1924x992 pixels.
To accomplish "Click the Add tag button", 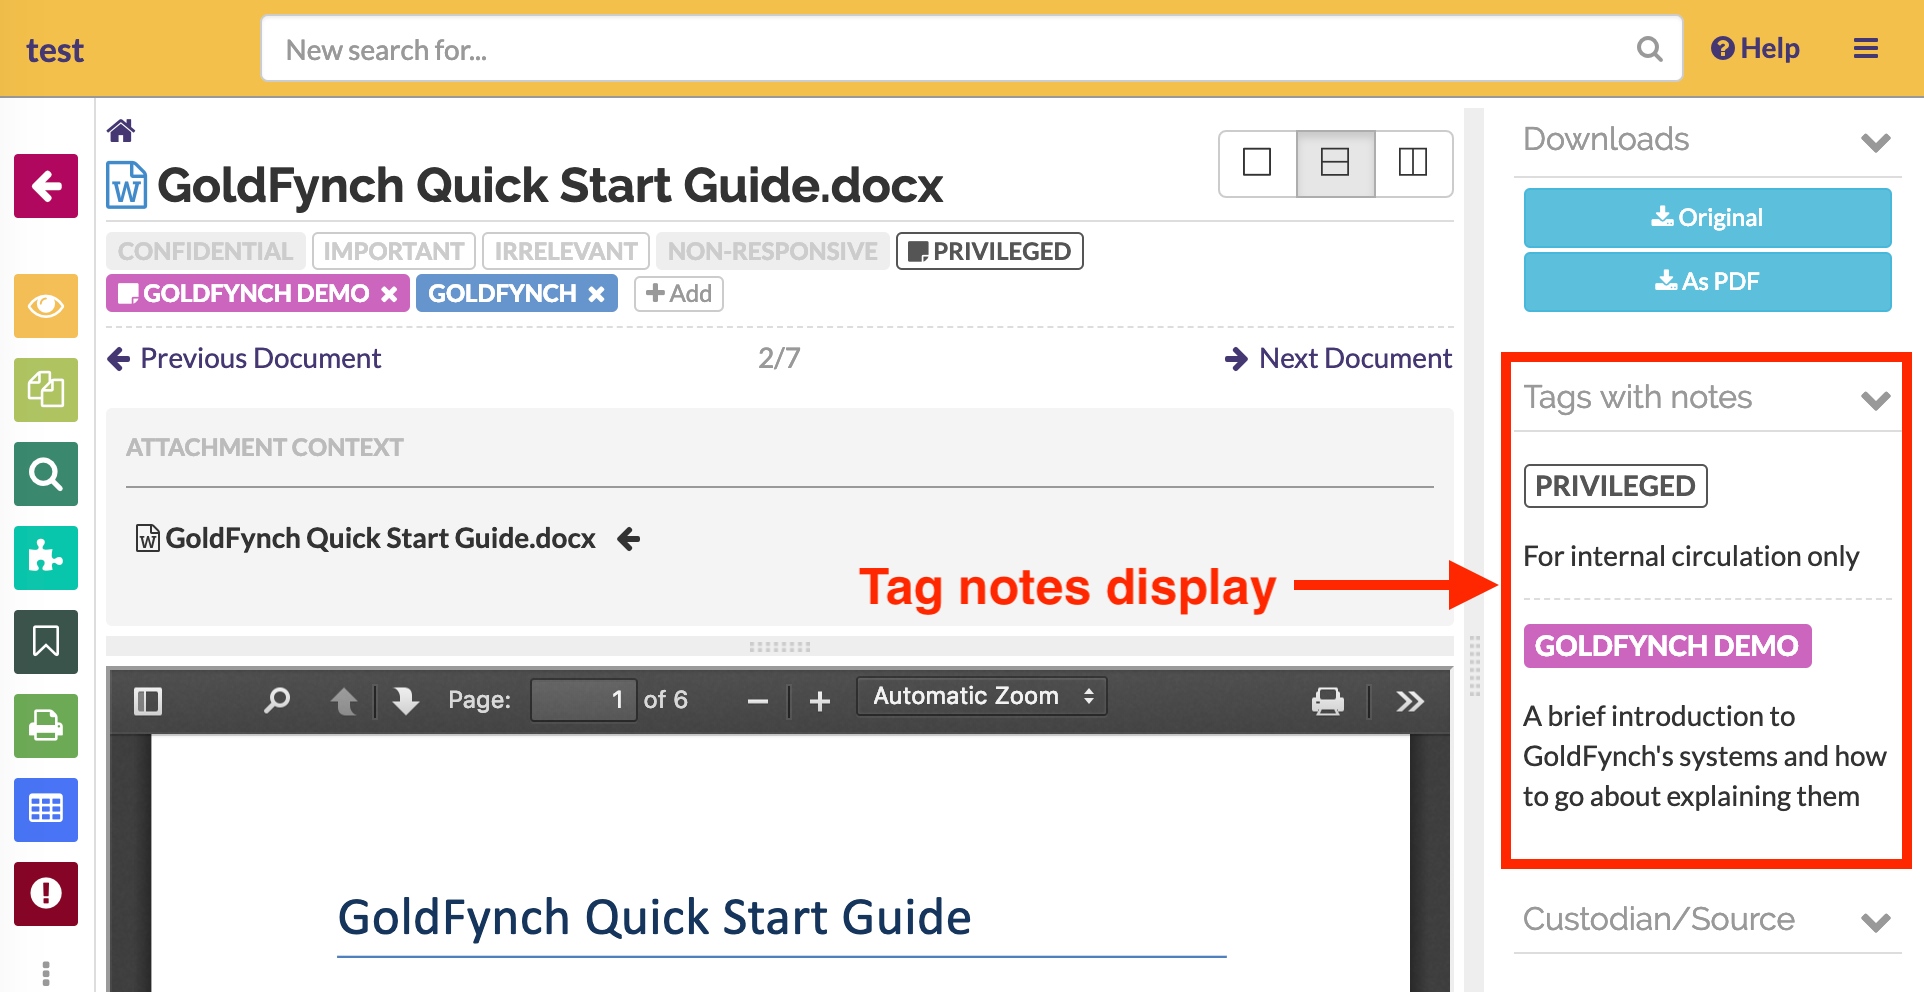I will tap(679, 294).
